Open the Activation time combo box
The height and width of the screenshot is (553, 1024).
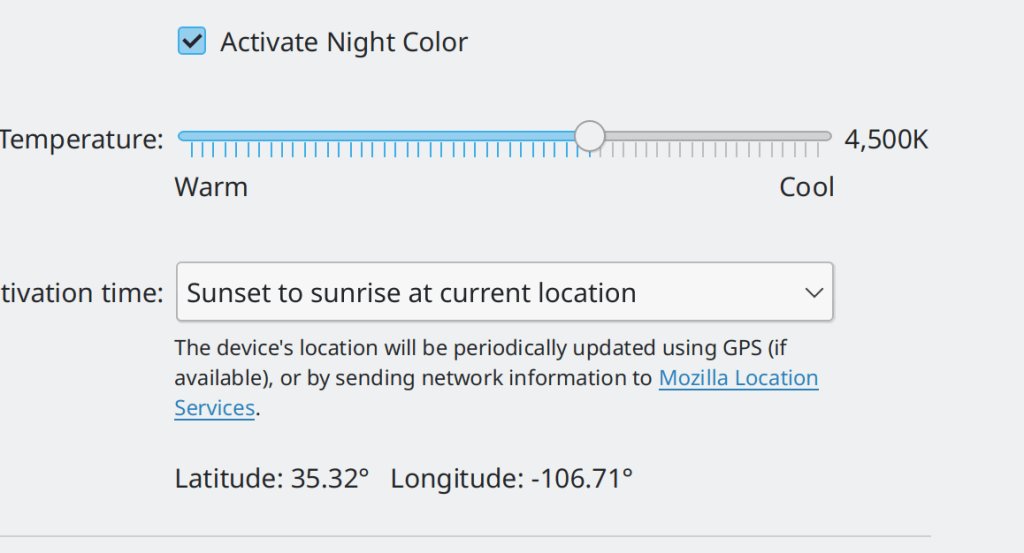tap(504, 293)
